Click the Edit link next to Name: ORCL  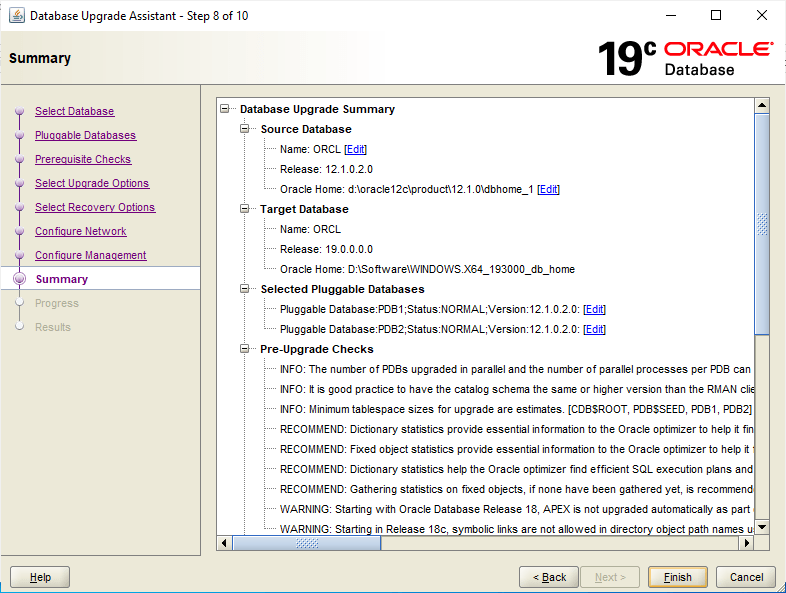coord(355,149)
